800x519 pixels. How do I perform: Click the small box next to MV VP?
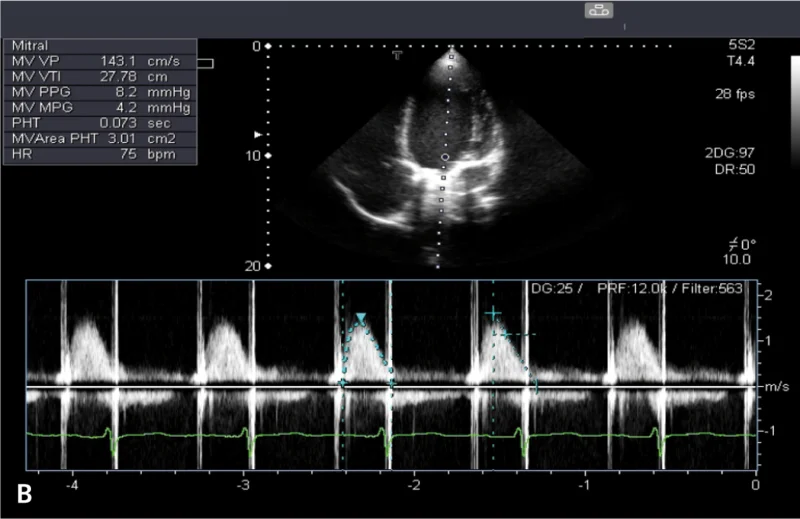[x=205, y=63]
